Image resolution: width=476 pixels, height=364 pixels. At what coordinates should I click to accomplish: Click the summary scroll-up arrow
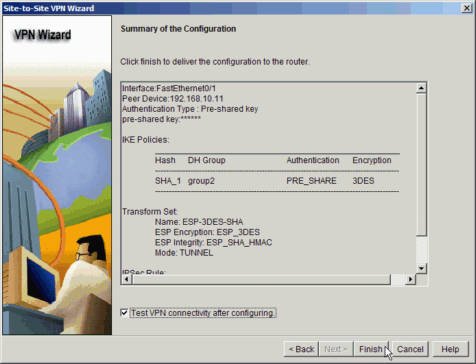(421, 88)
